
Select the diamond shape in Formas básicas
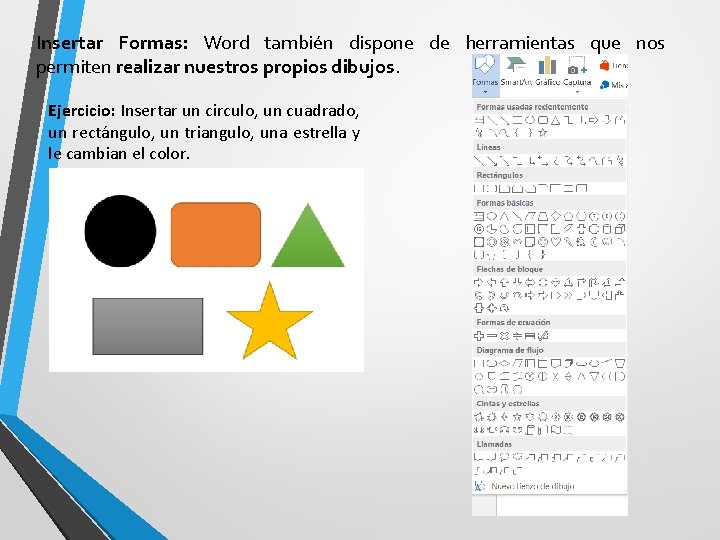pos(556,216)
